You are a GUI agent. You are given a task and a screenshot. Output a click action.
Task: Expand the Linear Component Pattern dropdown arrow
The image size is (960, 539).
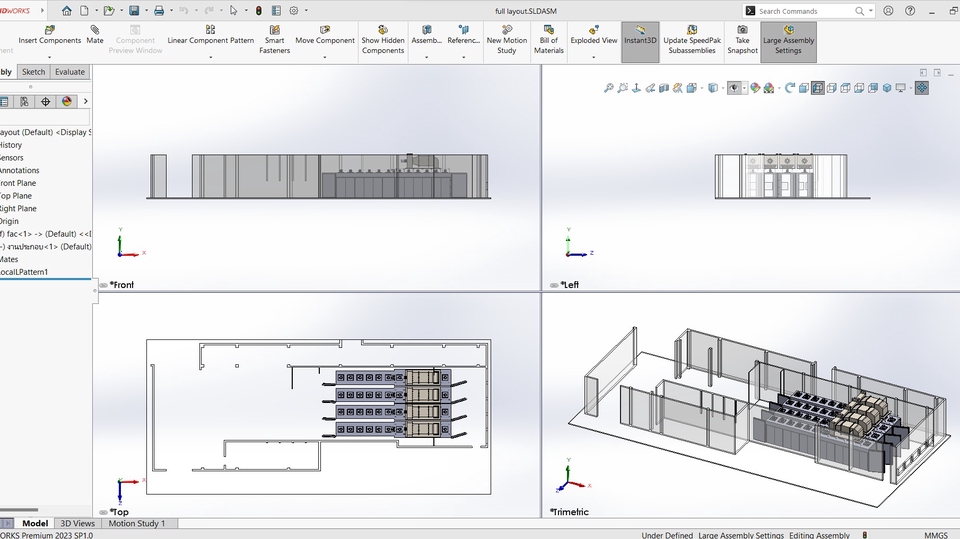point(210,57)
